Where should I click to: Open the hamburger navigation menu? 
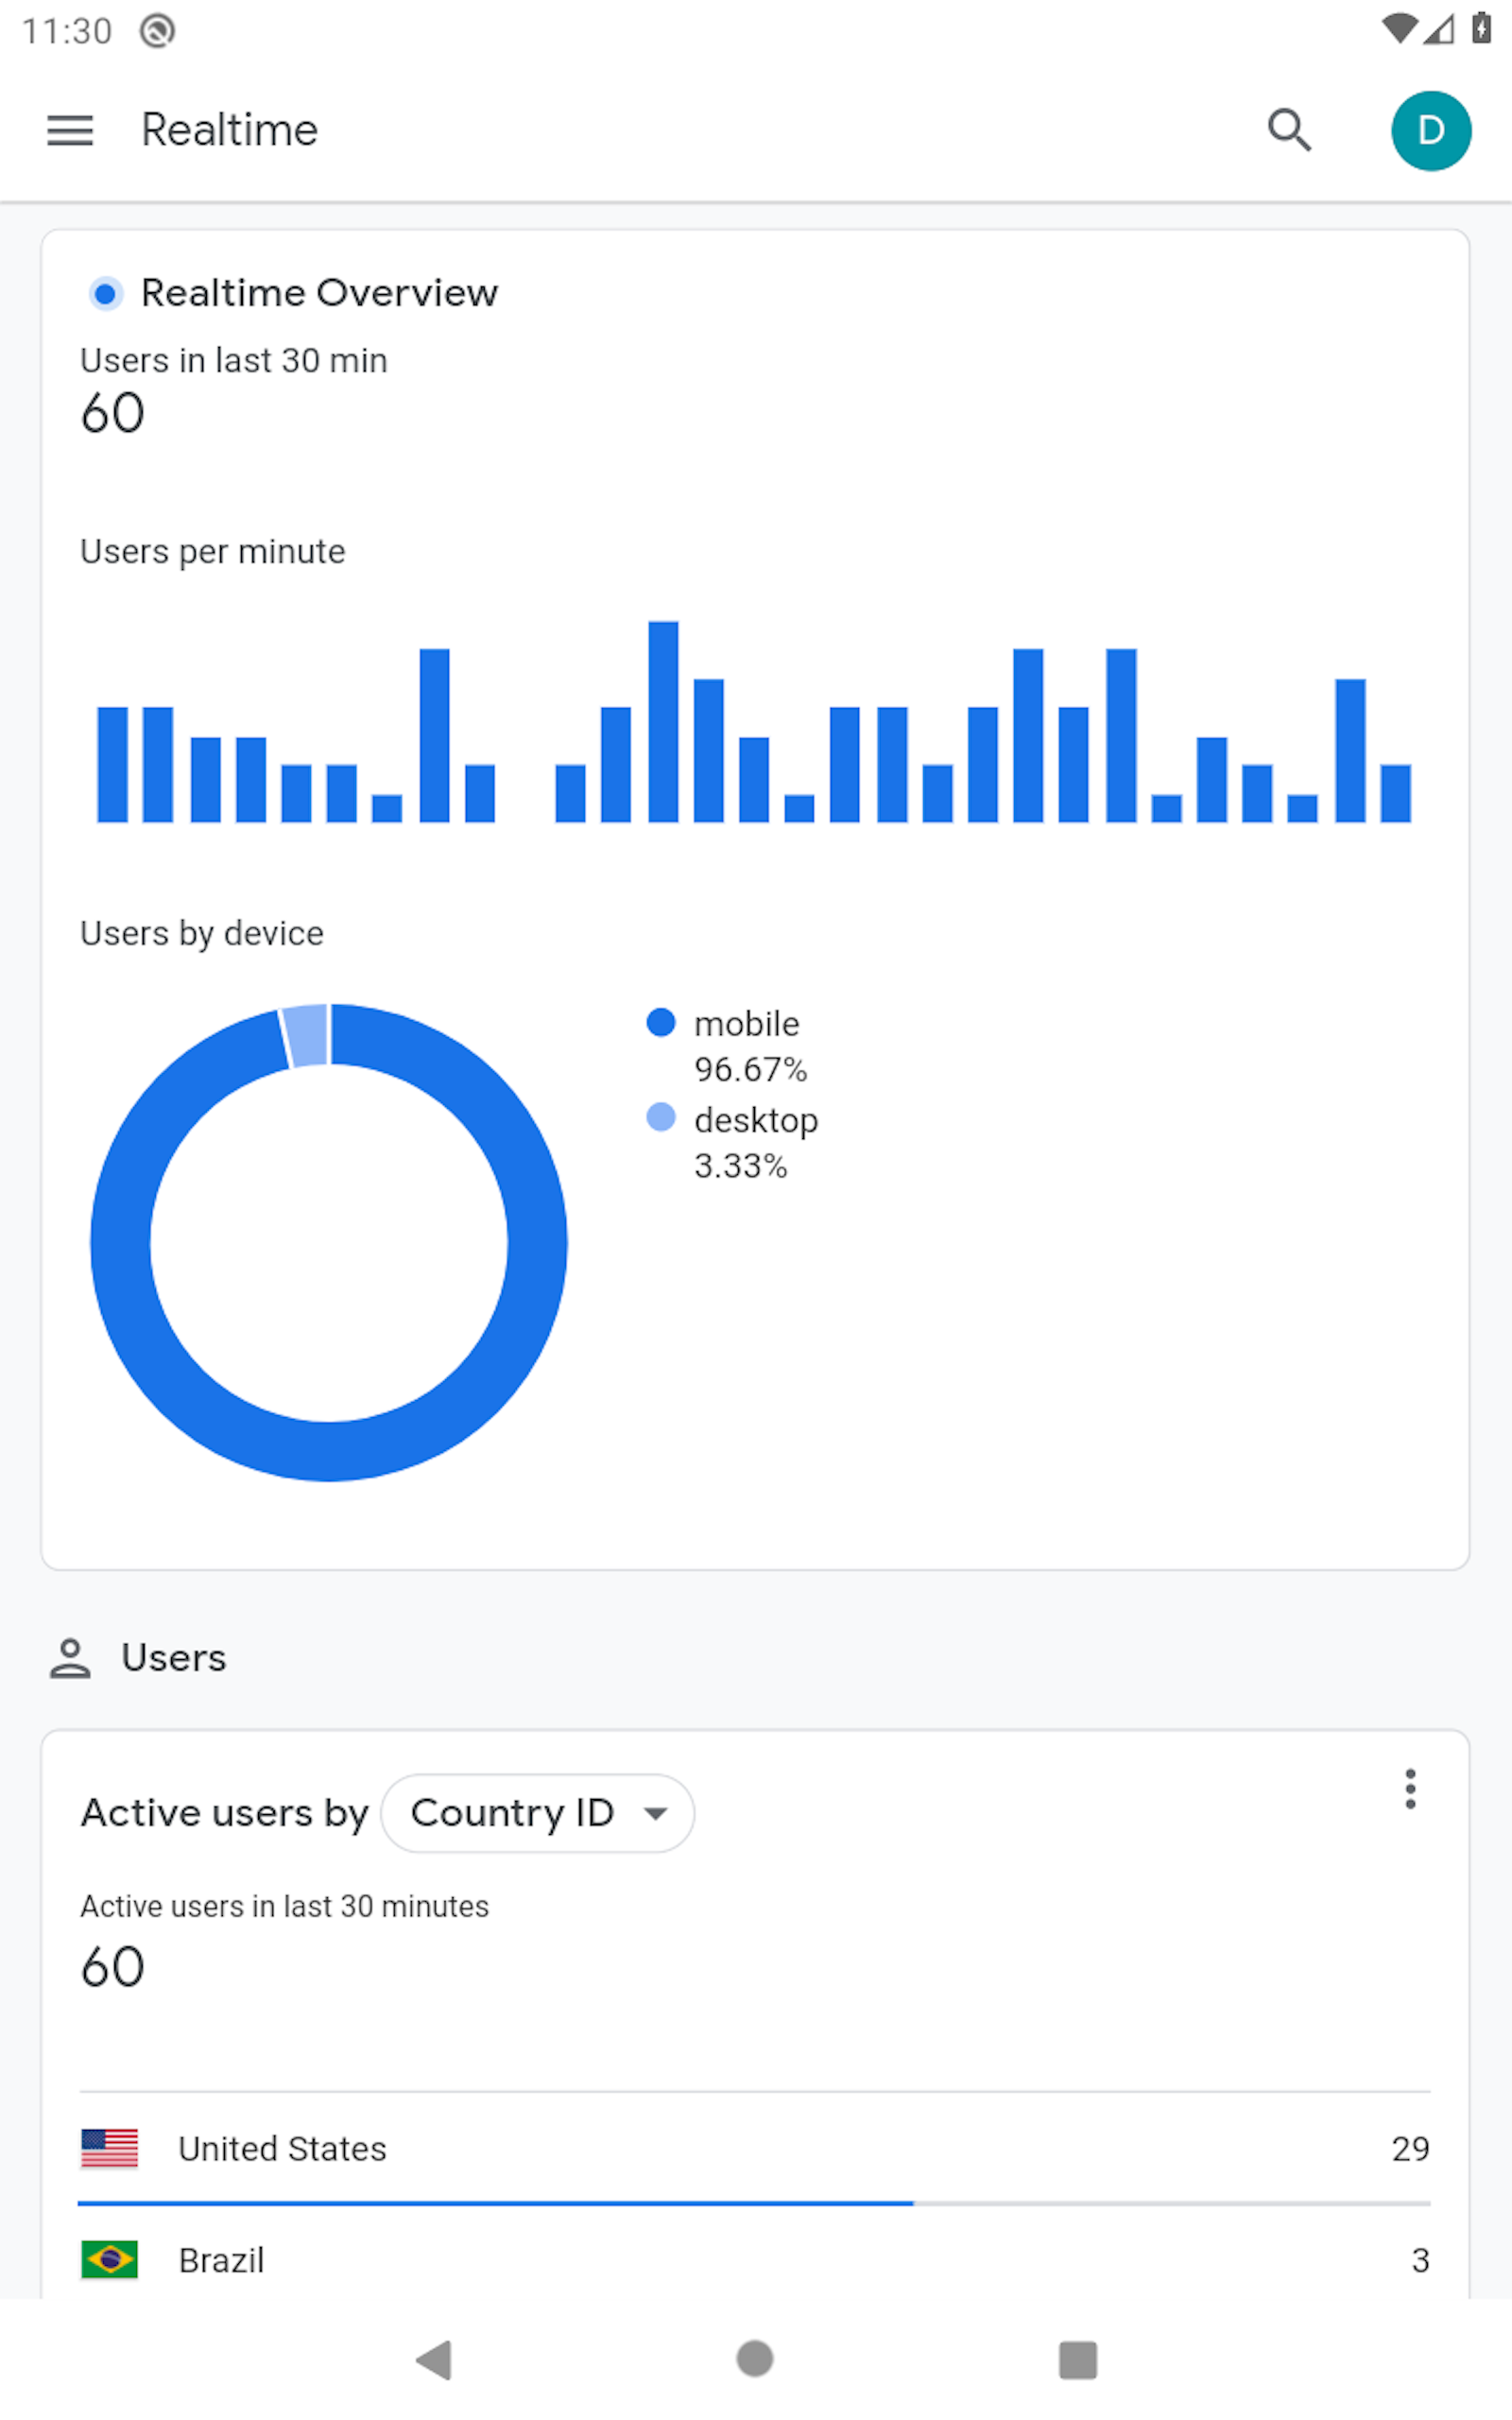coord(70,130)
